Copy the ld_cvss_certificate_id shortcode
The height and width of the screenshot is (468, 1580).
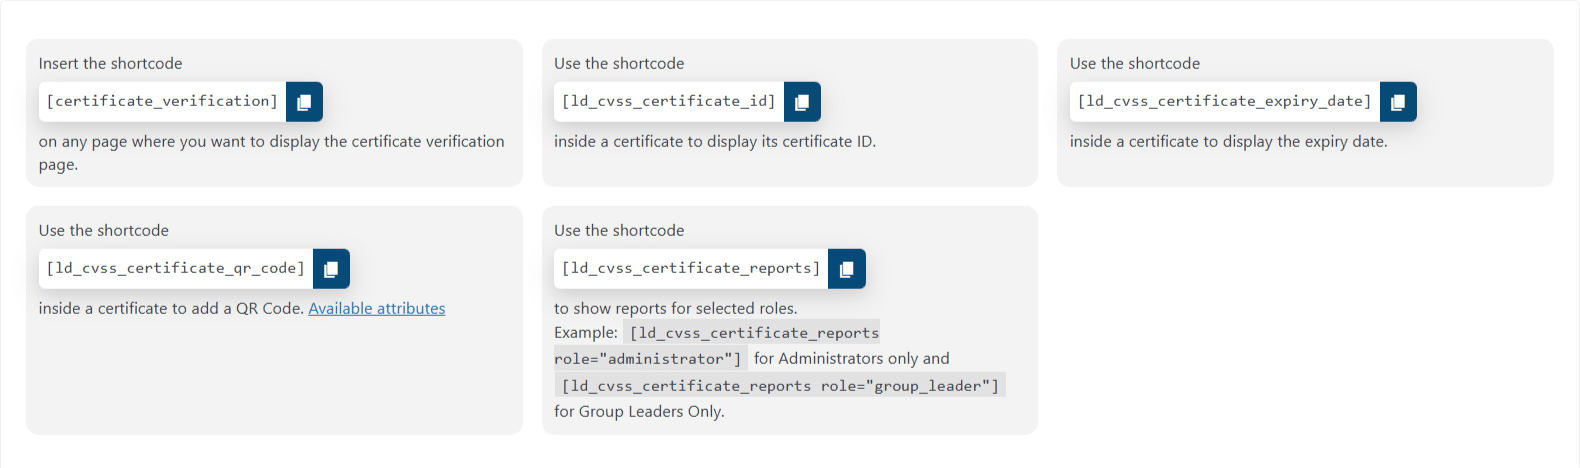802,102
